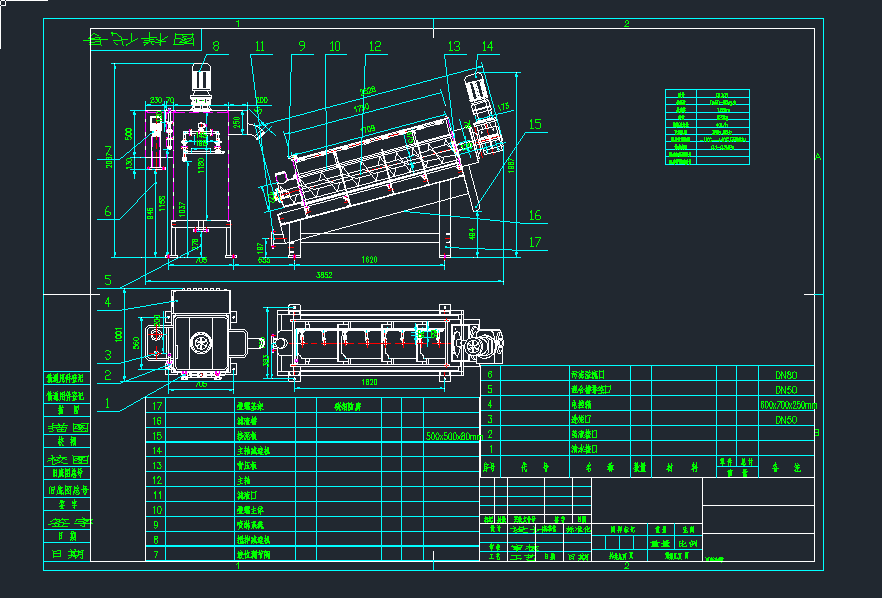Select part callout number 10 at drawing top
The height and width of the screenshot is (598, 882).
pos(335,46)
